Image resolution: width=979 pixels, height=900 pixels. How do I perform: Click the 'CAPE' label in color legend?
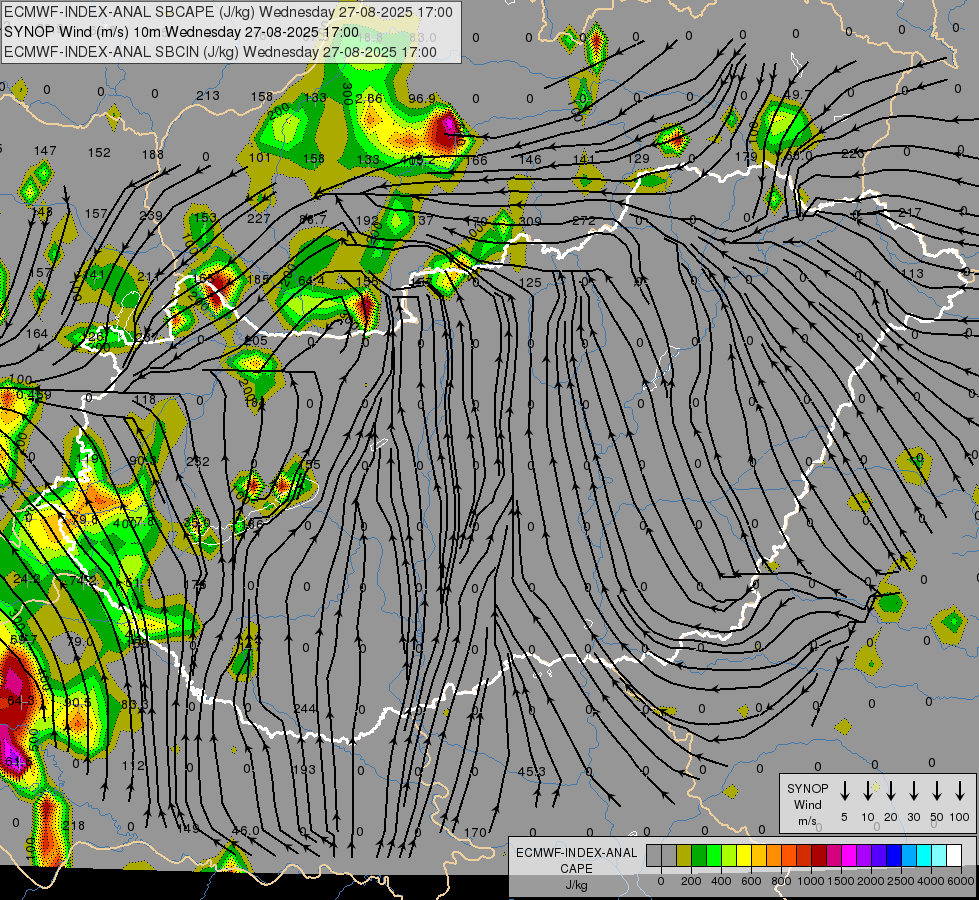click(x=576, y=869)
